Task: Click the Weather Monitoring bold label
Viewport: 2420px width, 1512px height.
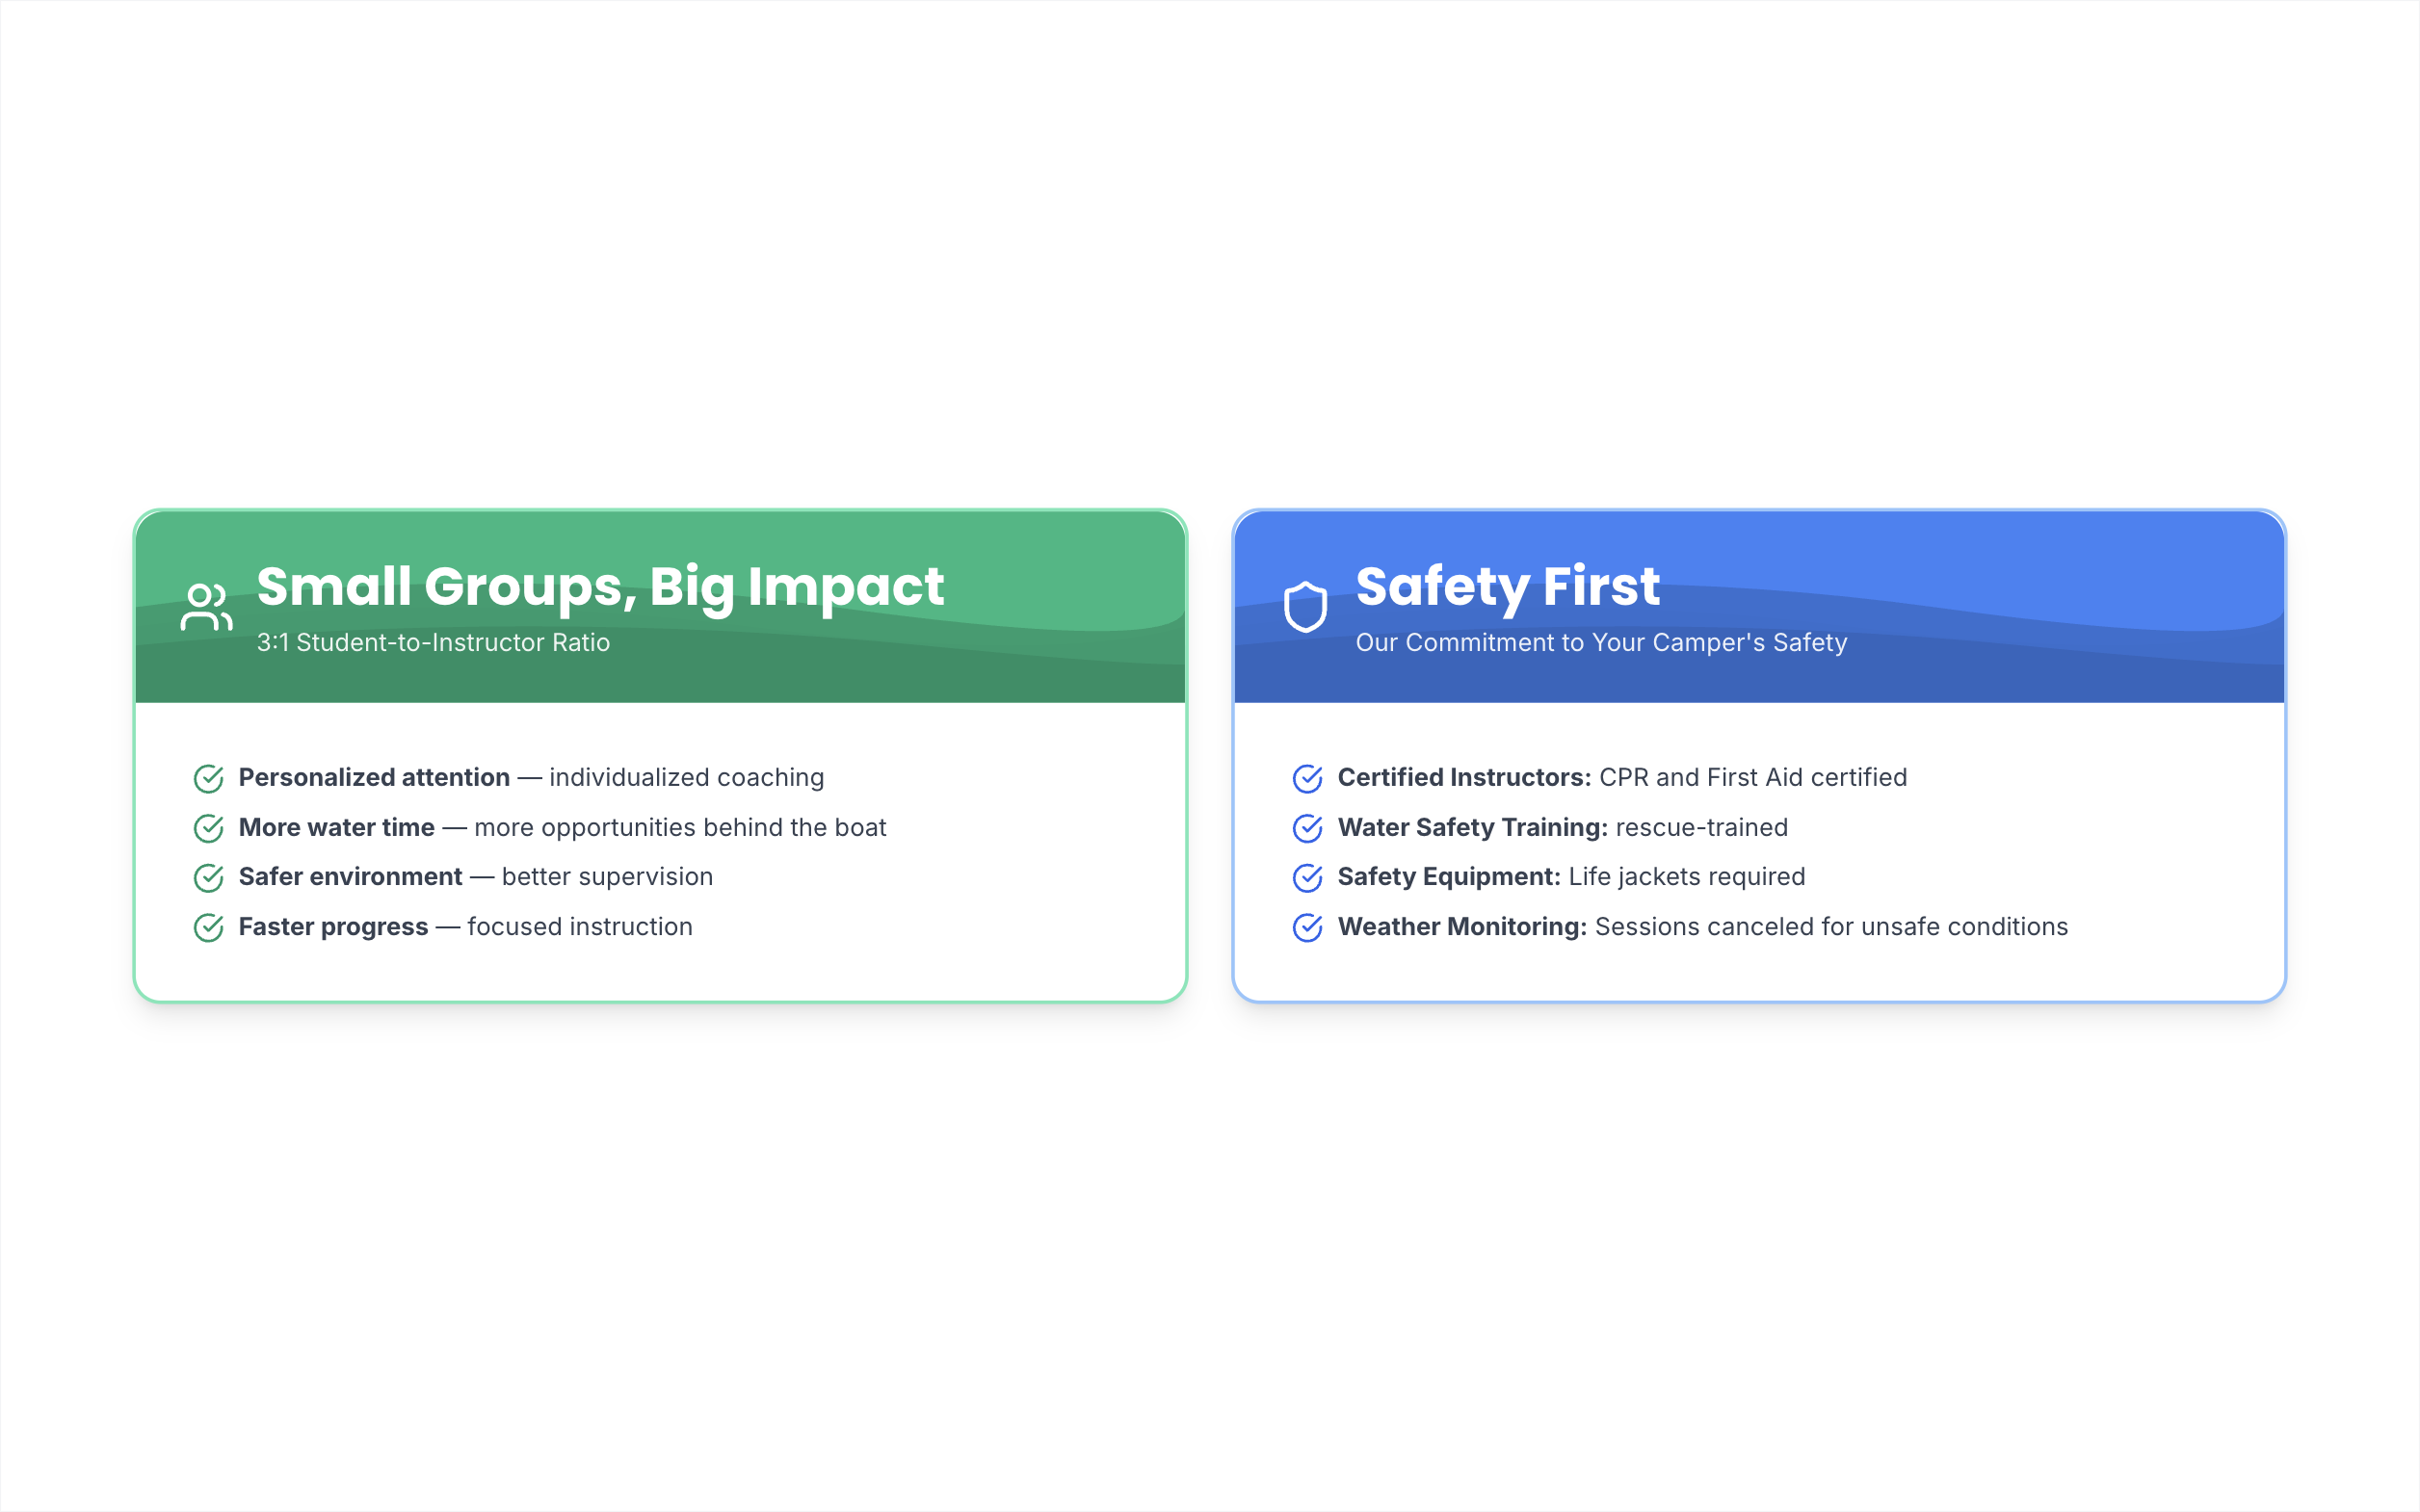Action: (x=1462, y=927)
